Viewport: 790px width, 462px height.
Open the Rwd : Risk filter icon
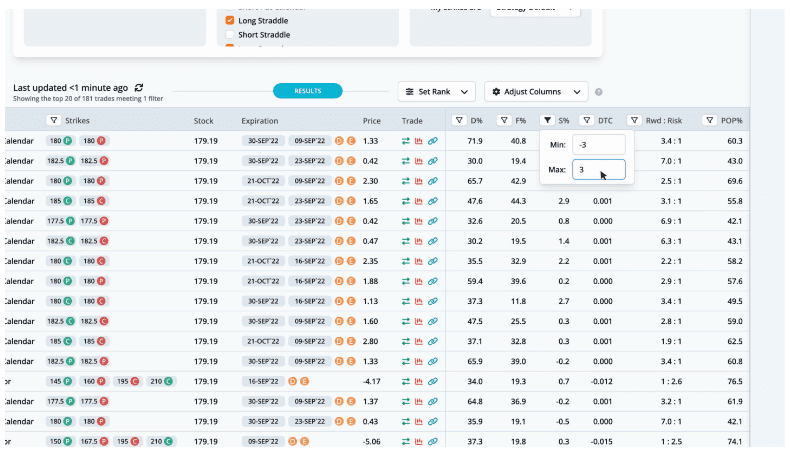pos(634,121)
